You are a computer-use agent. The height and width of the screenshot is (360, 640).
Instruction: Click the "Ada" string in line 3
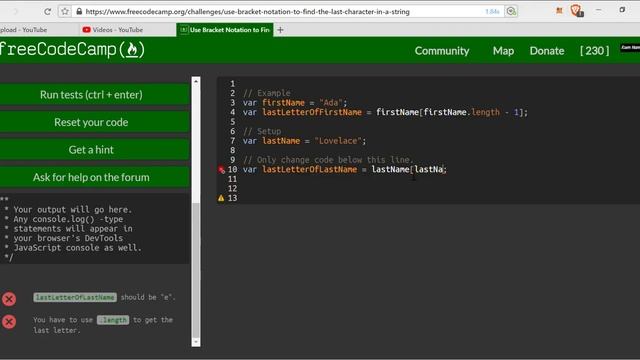coord(331,103)
